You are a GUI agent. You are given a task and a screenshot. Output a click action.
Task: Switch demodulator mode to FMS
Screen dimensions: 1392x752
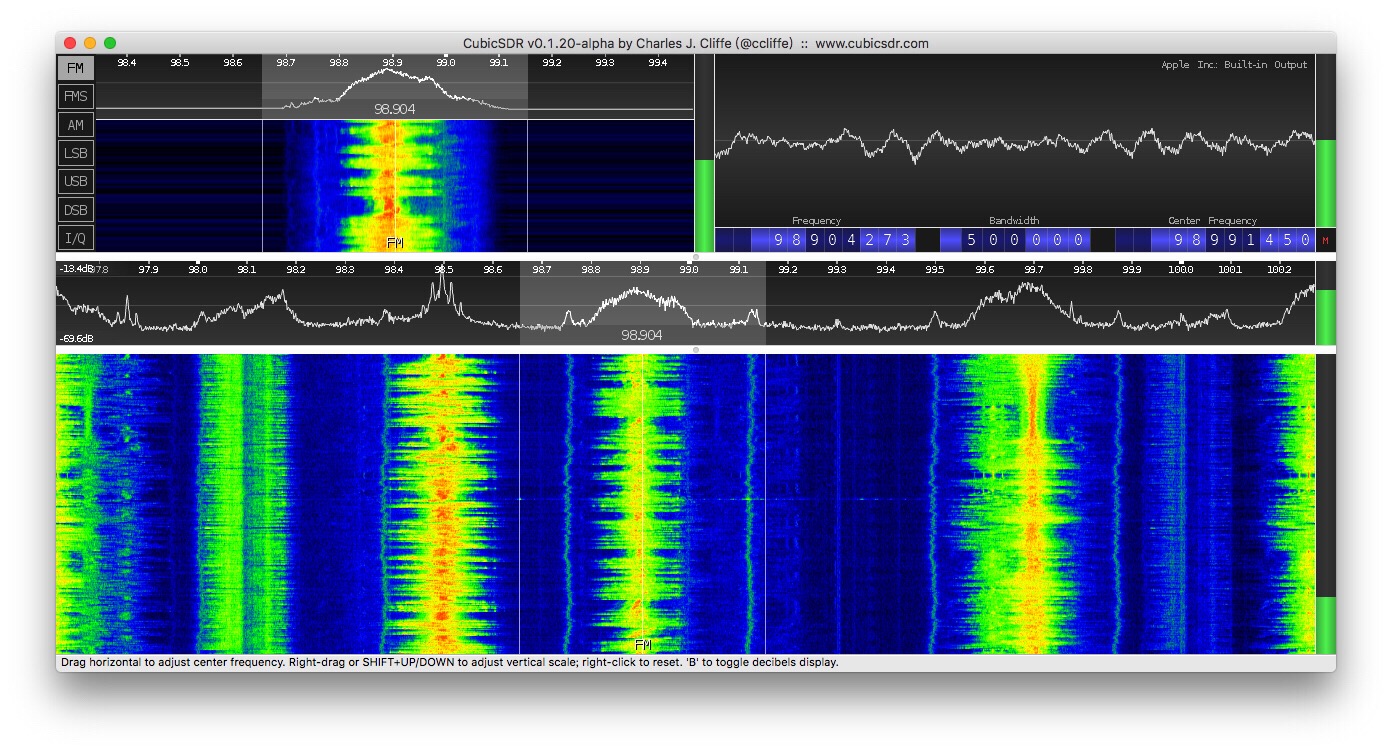[75, 97]
